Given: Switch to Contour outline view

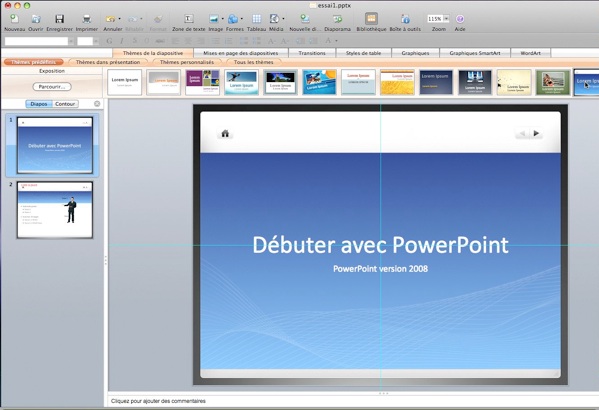Looking at the screenshot, I should click(x=65, y=104).
